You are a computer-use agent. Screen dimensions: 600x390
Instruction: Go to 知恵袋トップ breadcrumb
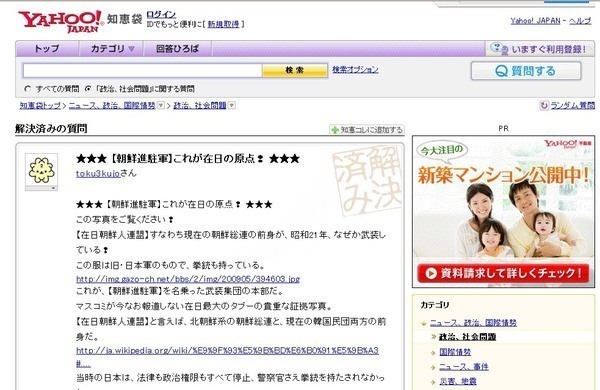[x=40, y=105]
